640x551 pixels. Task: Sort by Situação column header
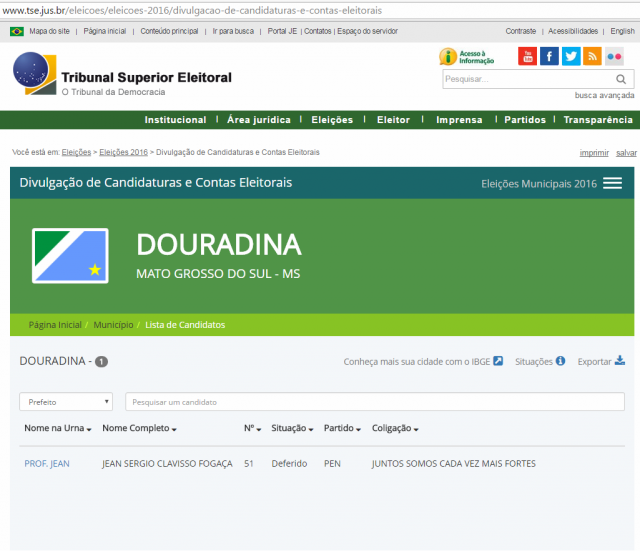[x=293, y=428]
